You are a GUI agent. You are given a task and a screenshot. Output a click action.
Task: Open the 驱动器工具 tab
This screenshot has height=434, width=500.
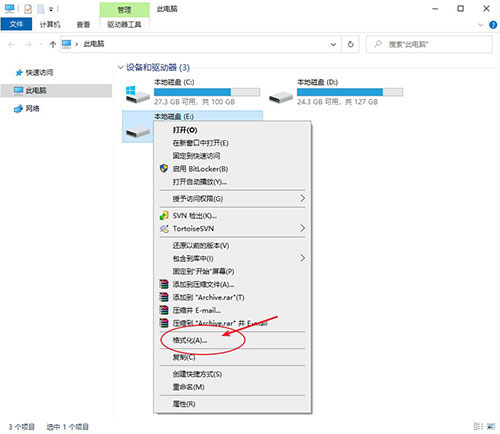124,24
